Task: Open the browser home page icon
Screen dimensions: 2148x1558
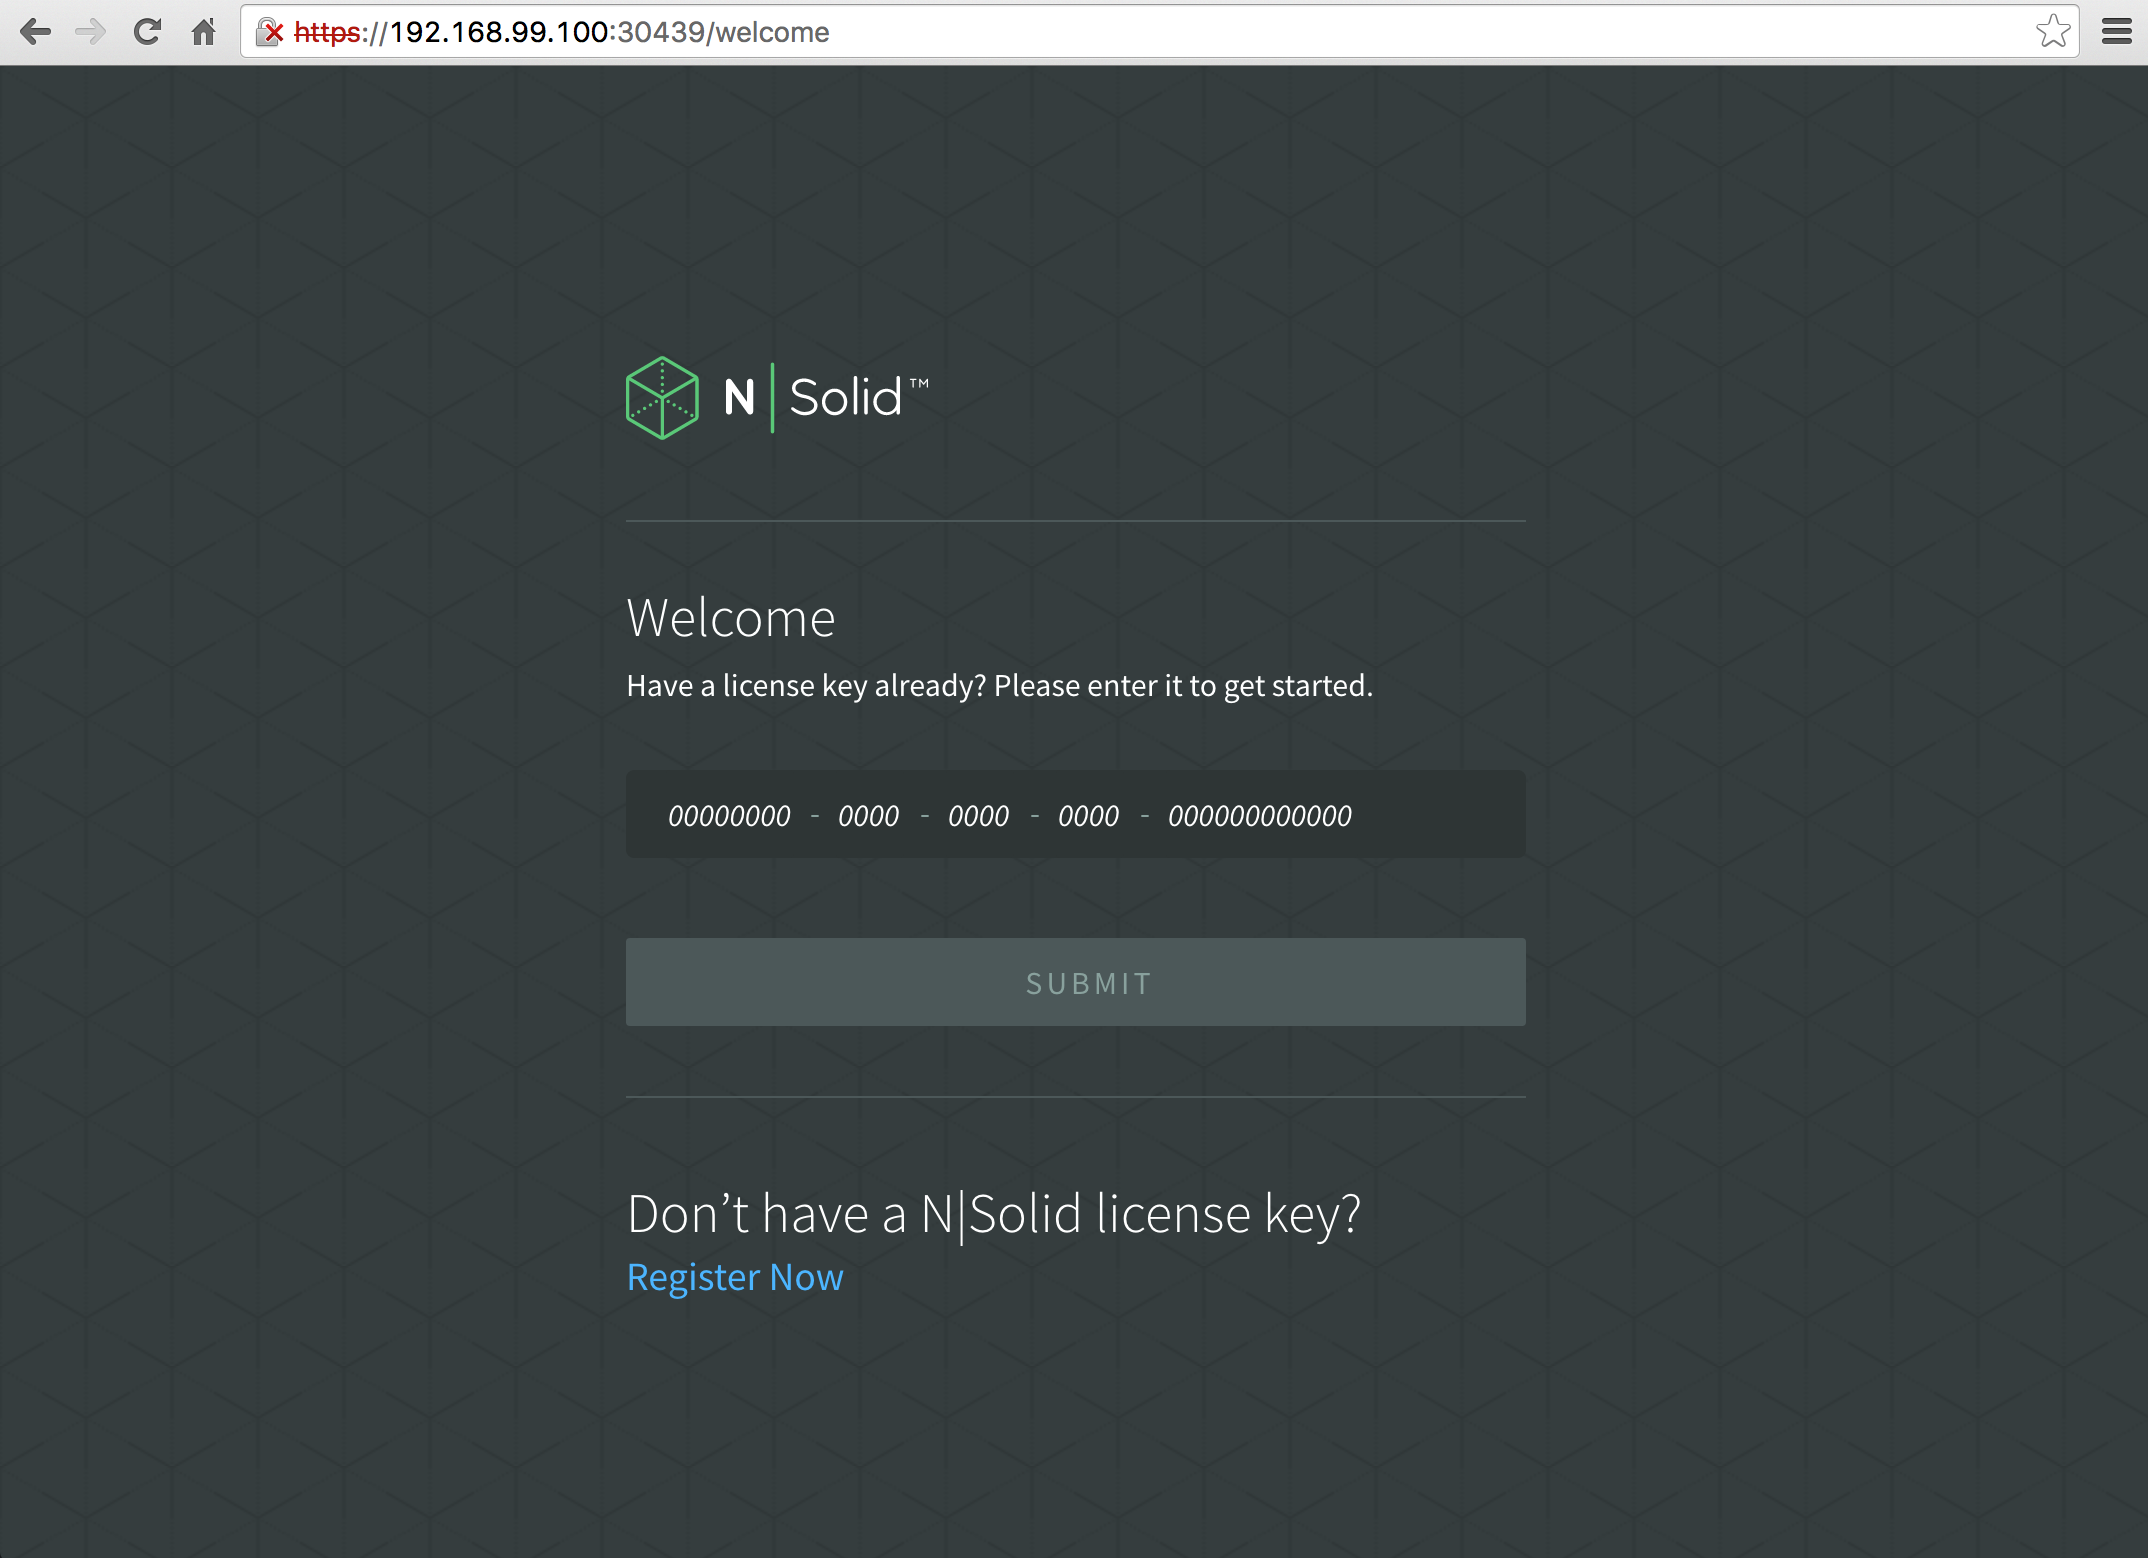Action: click(204, 32)
